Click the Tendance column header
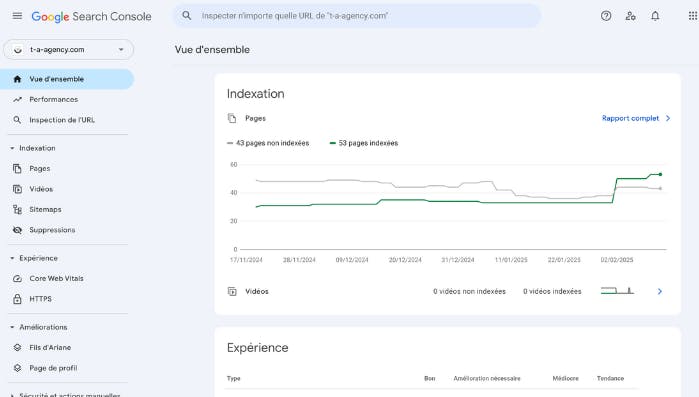Image resolution: width=699 pixels, height=397 pixels. pos(610,378)
